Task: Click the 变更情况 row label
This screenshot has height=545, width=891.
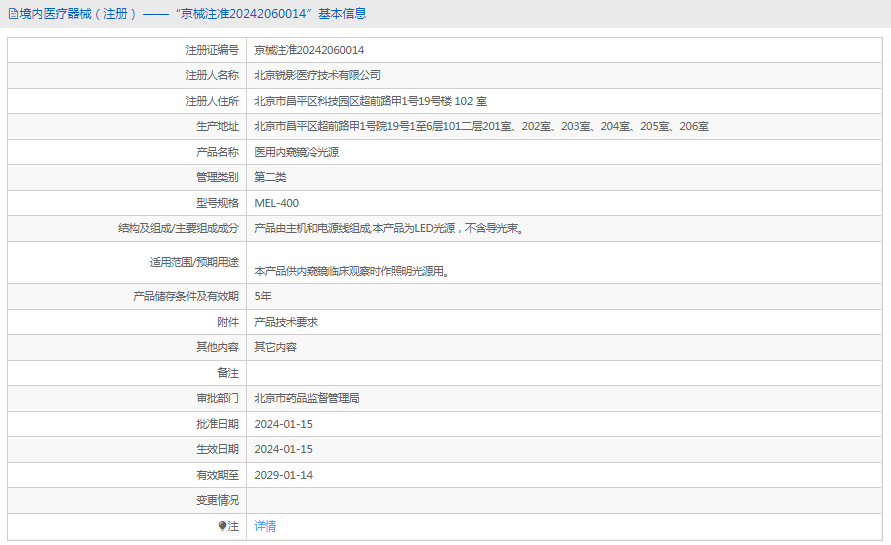Action: pyautogui.click(x=218, y=500)
